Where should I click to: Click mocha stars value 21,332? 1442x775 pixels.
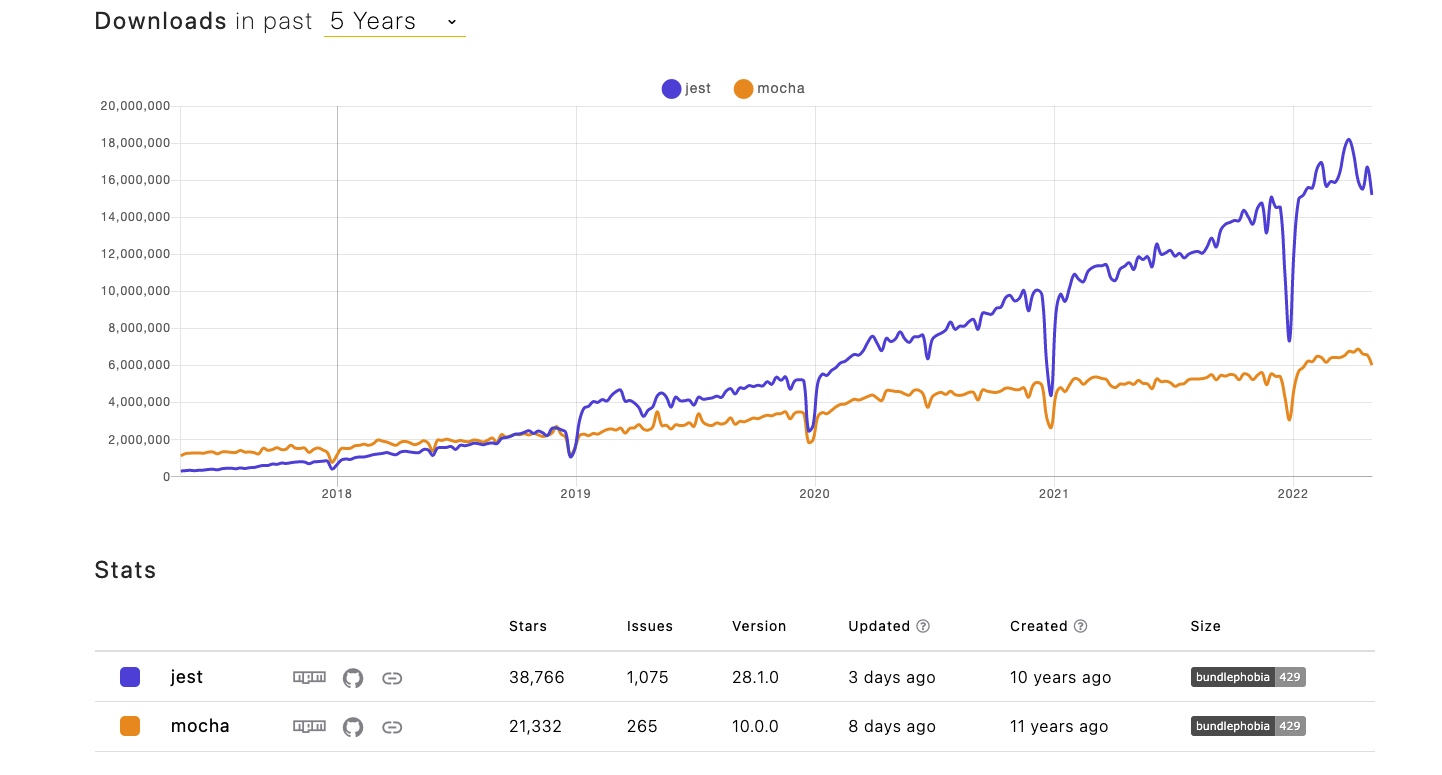(535, 726)
